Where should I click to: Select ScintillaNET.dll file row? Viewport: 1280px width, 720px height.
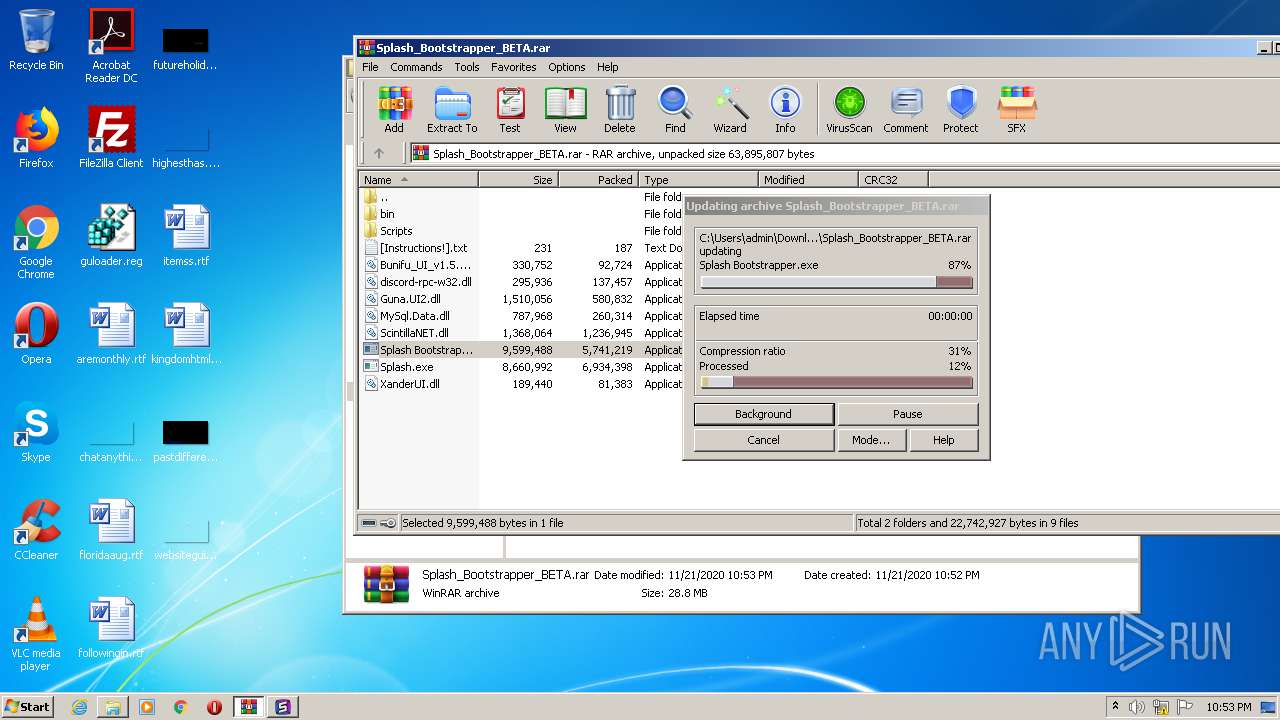click(520, 333)
